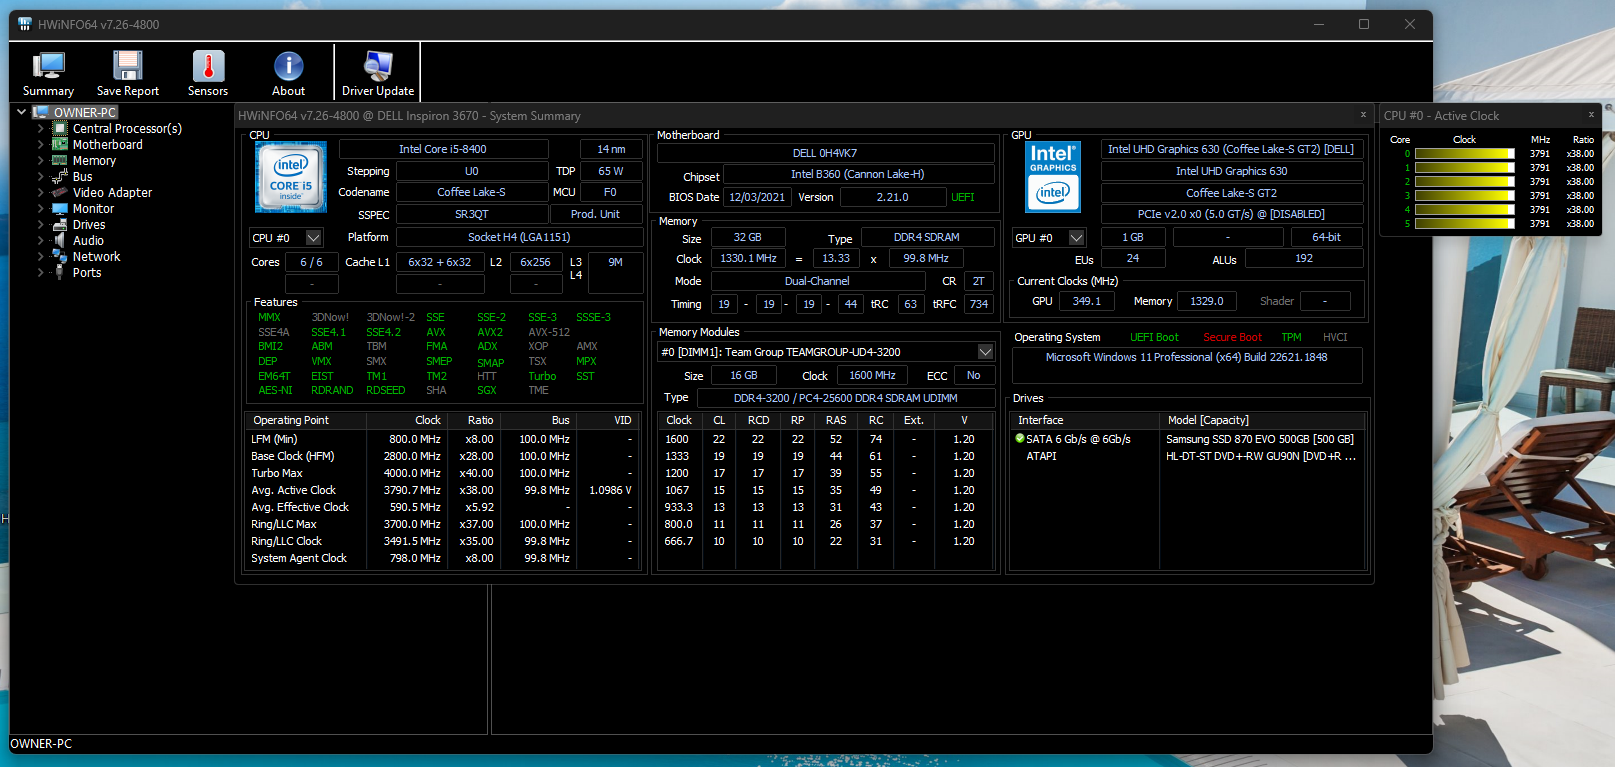Expand the Memory tree node
The width and height of the screenshot is (1615, 767).
click(x=40, y=161)
